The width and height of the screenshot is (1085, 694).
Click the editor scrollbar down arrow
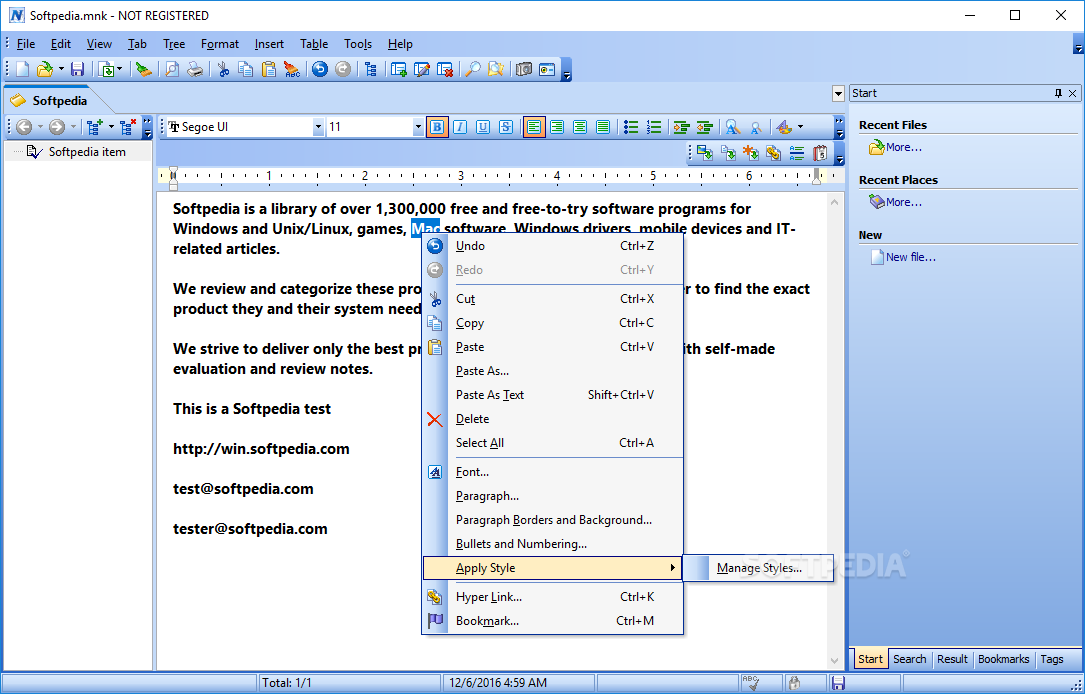click(x=835, y=661)
